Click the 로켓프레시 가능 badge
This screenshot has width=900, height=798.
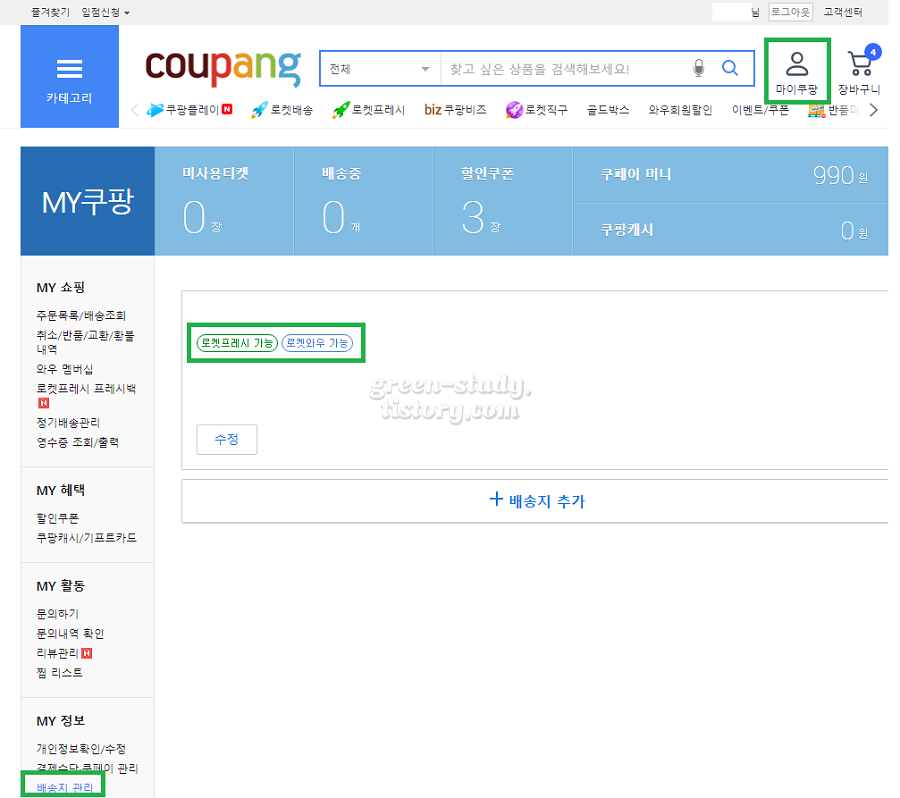point(237,343)
